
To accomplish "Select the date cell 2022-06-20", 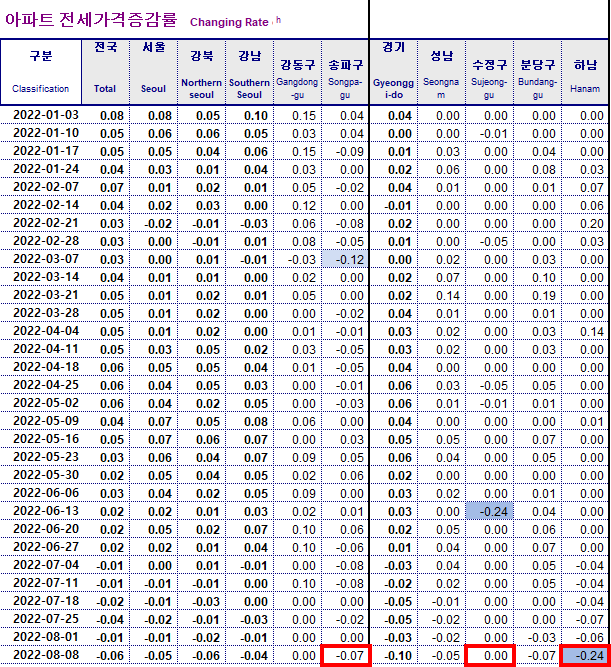I will 46,529.
